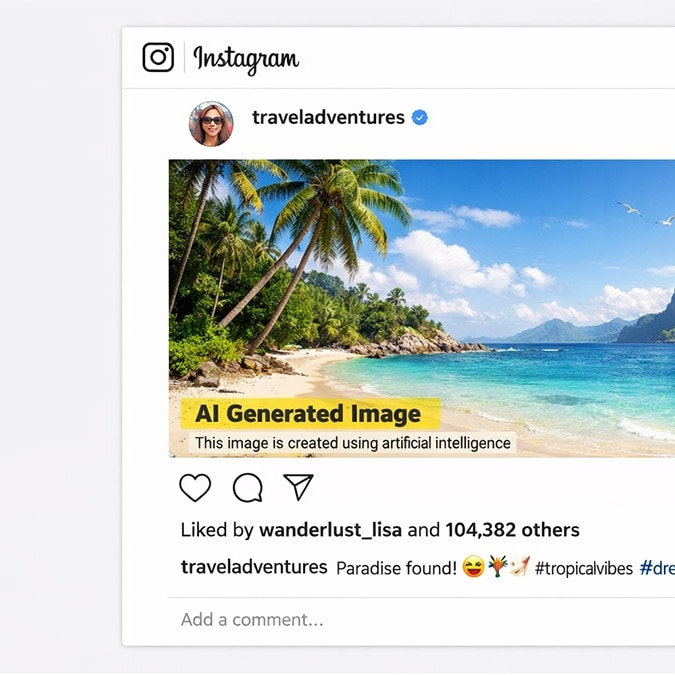Click the AI Generated Image label
The height and width of the screenshot is (675, 675).
tap(308, 414)
